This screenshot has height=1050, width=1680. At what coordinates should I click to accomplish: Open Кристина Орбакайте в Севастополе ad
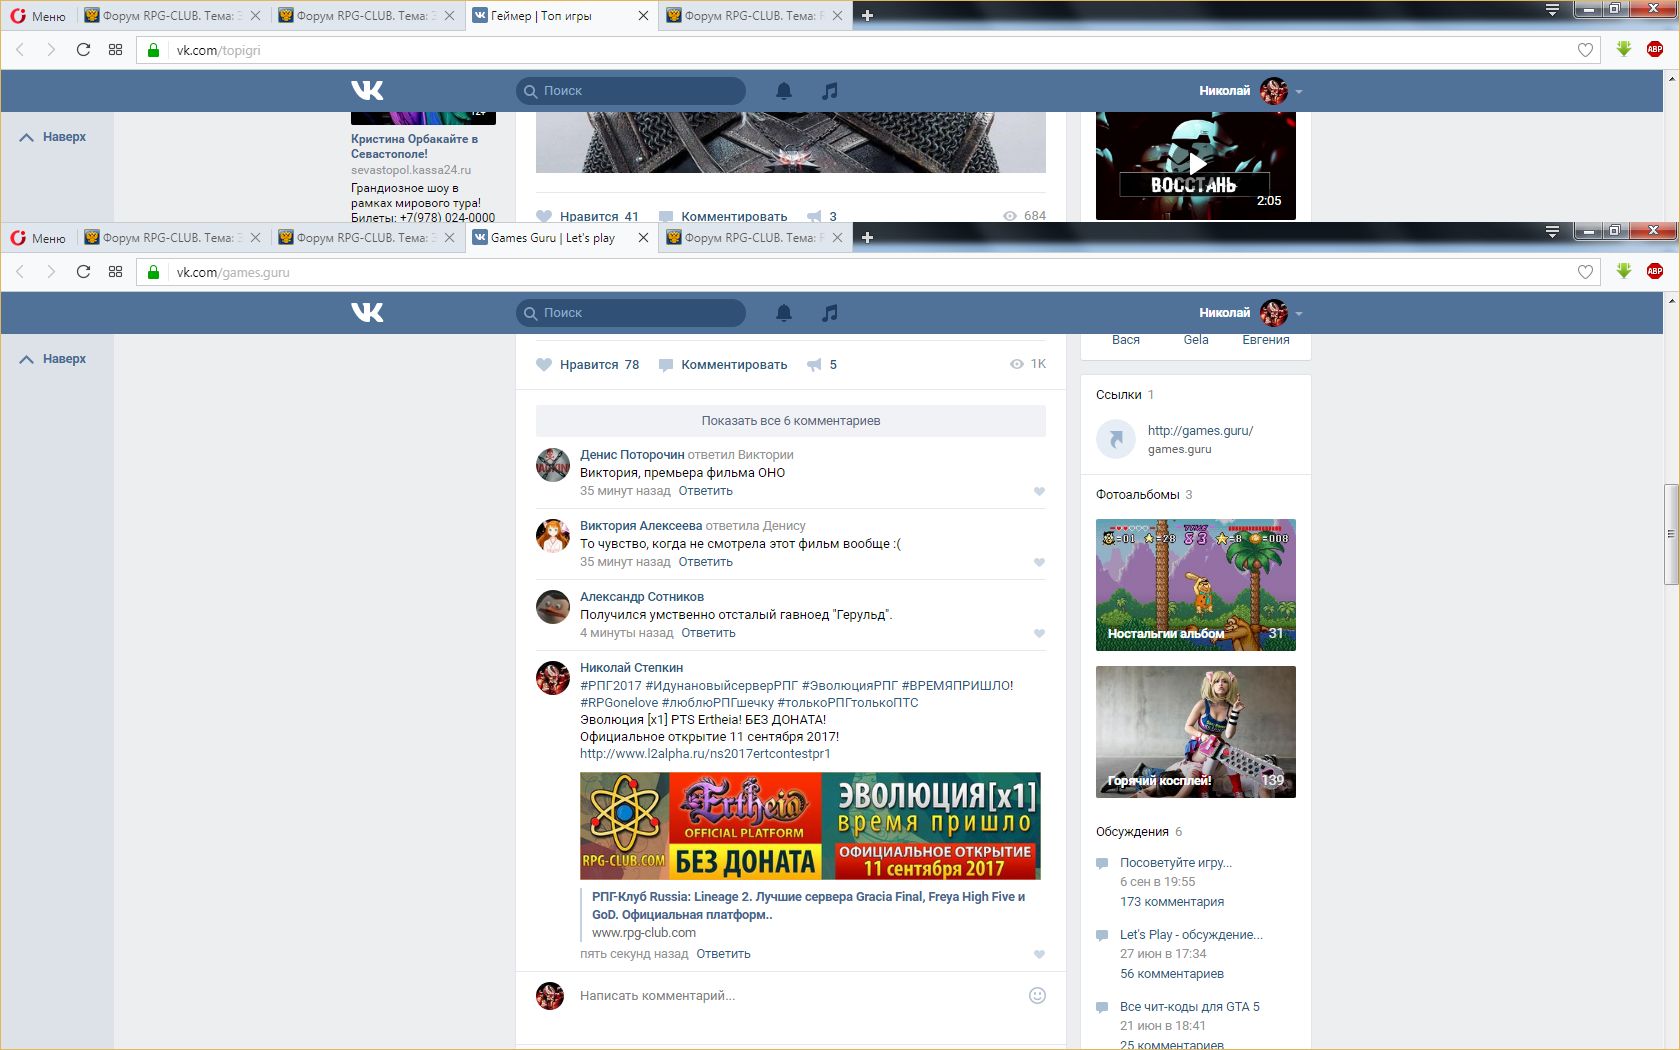pos(414,147)
